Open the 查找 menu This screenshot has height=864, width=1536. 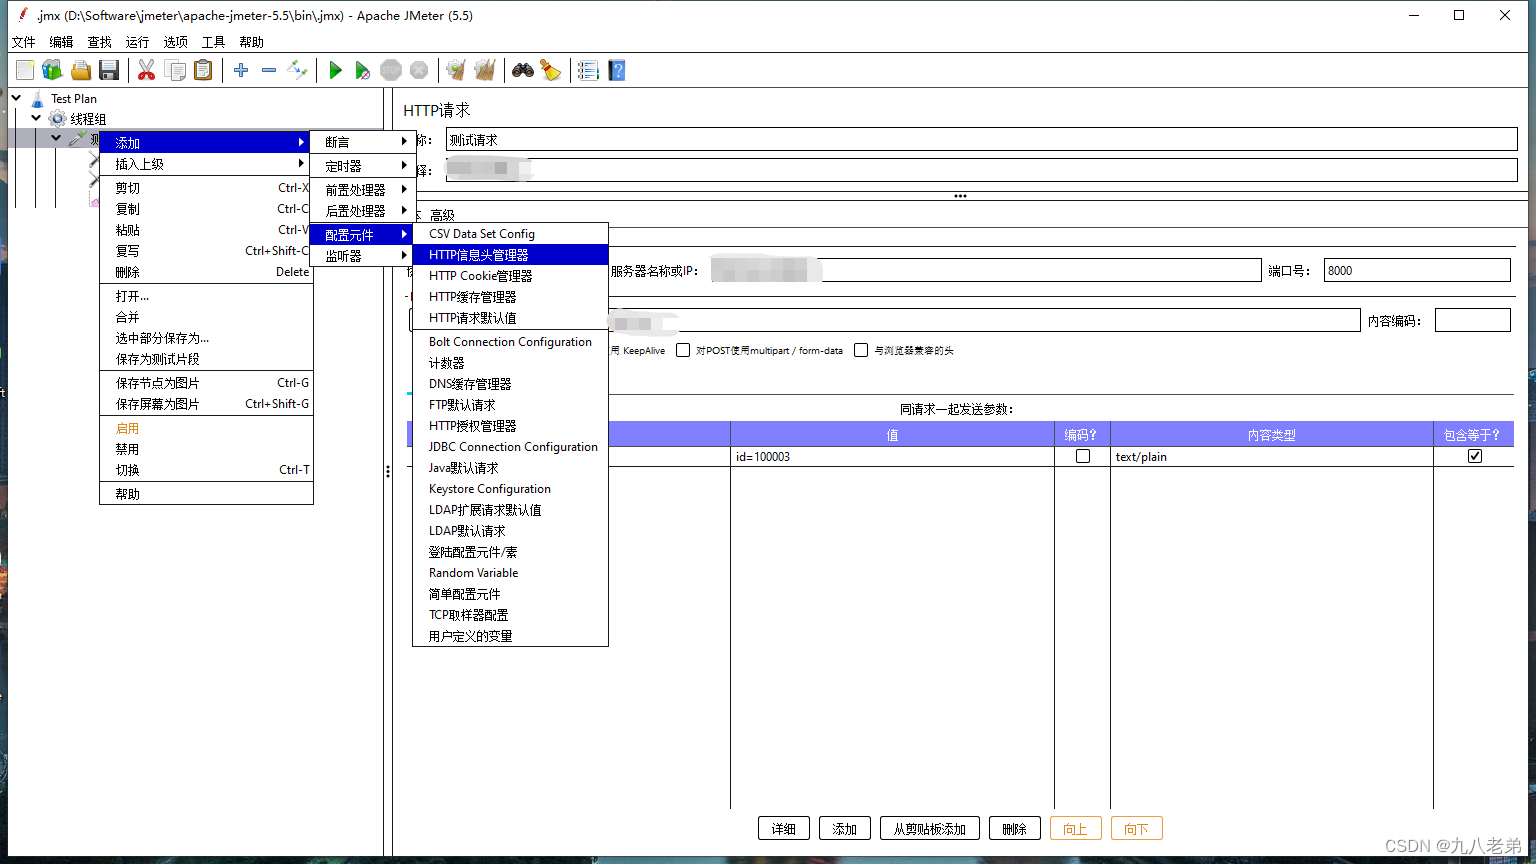point(99,42)
